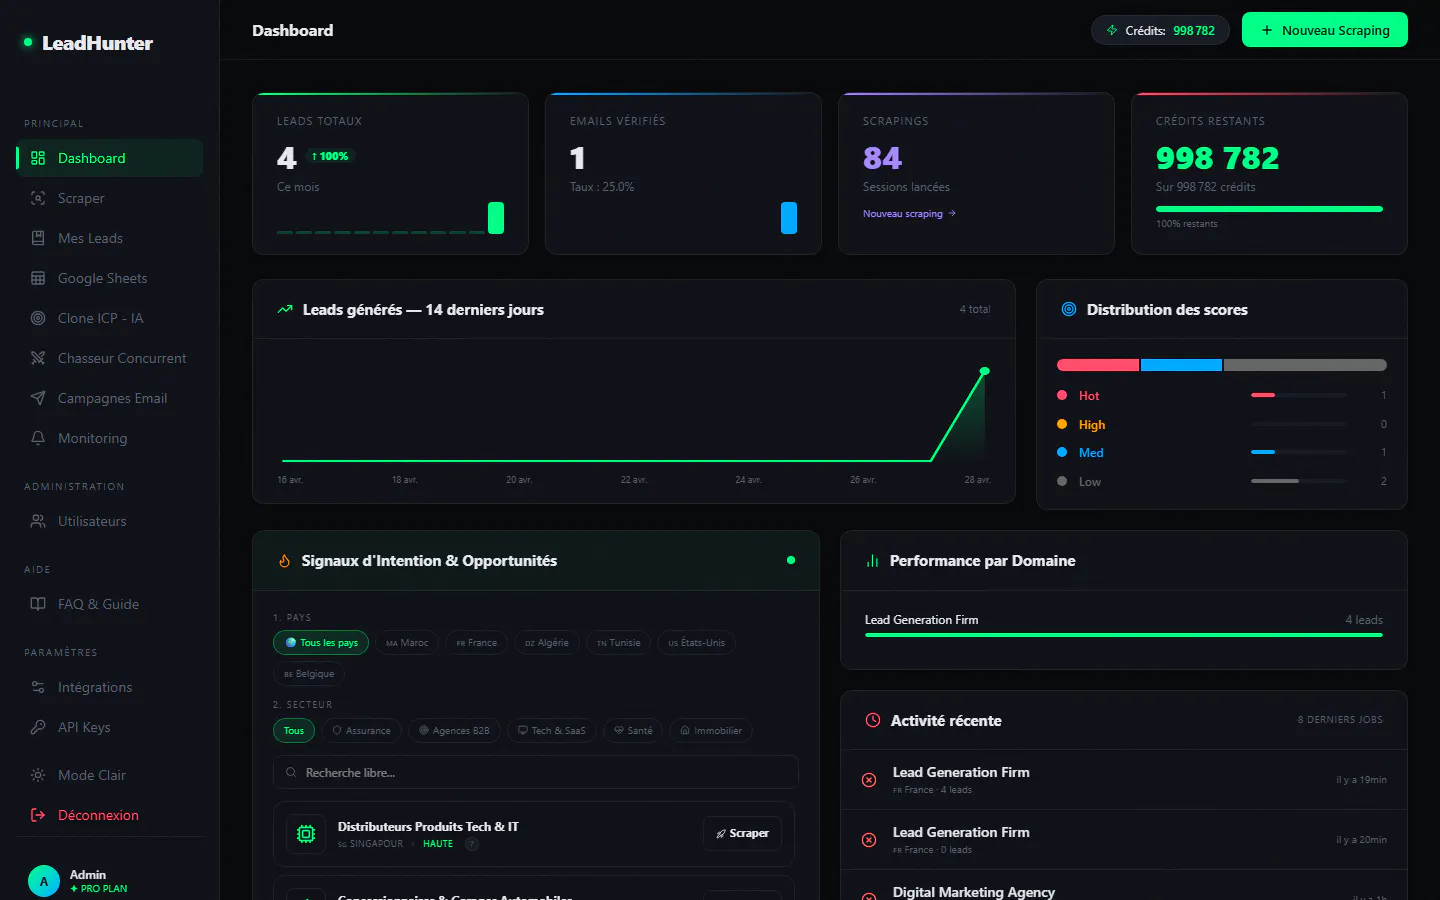Click the High legend dot

click(1062, 424)
